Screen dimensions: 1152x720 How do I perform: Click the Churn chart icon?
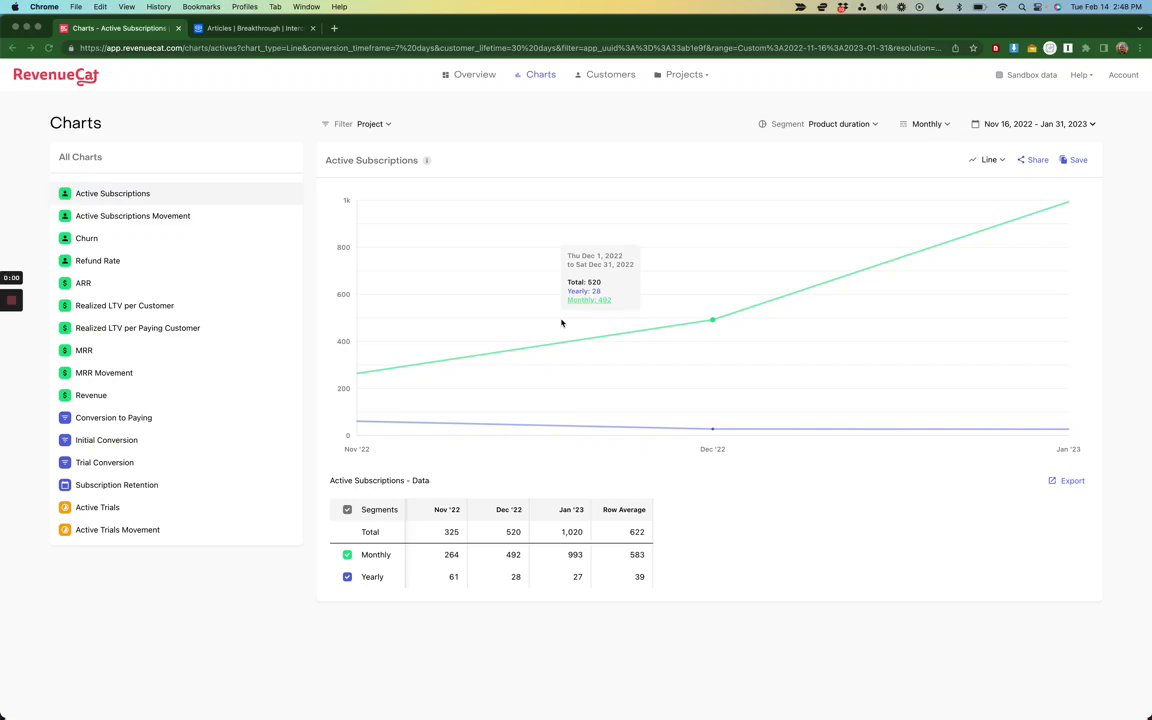pos(65,238)
